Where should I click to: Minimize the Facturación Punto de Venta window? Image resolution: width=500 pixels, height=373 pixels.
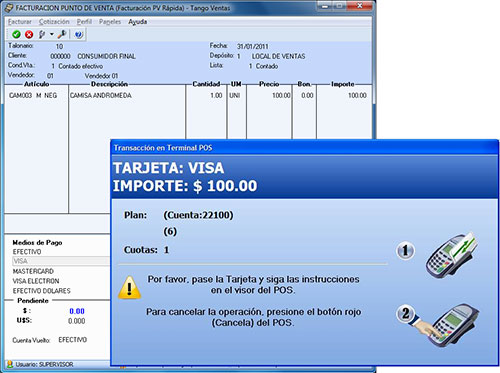(x=324, y=6)
